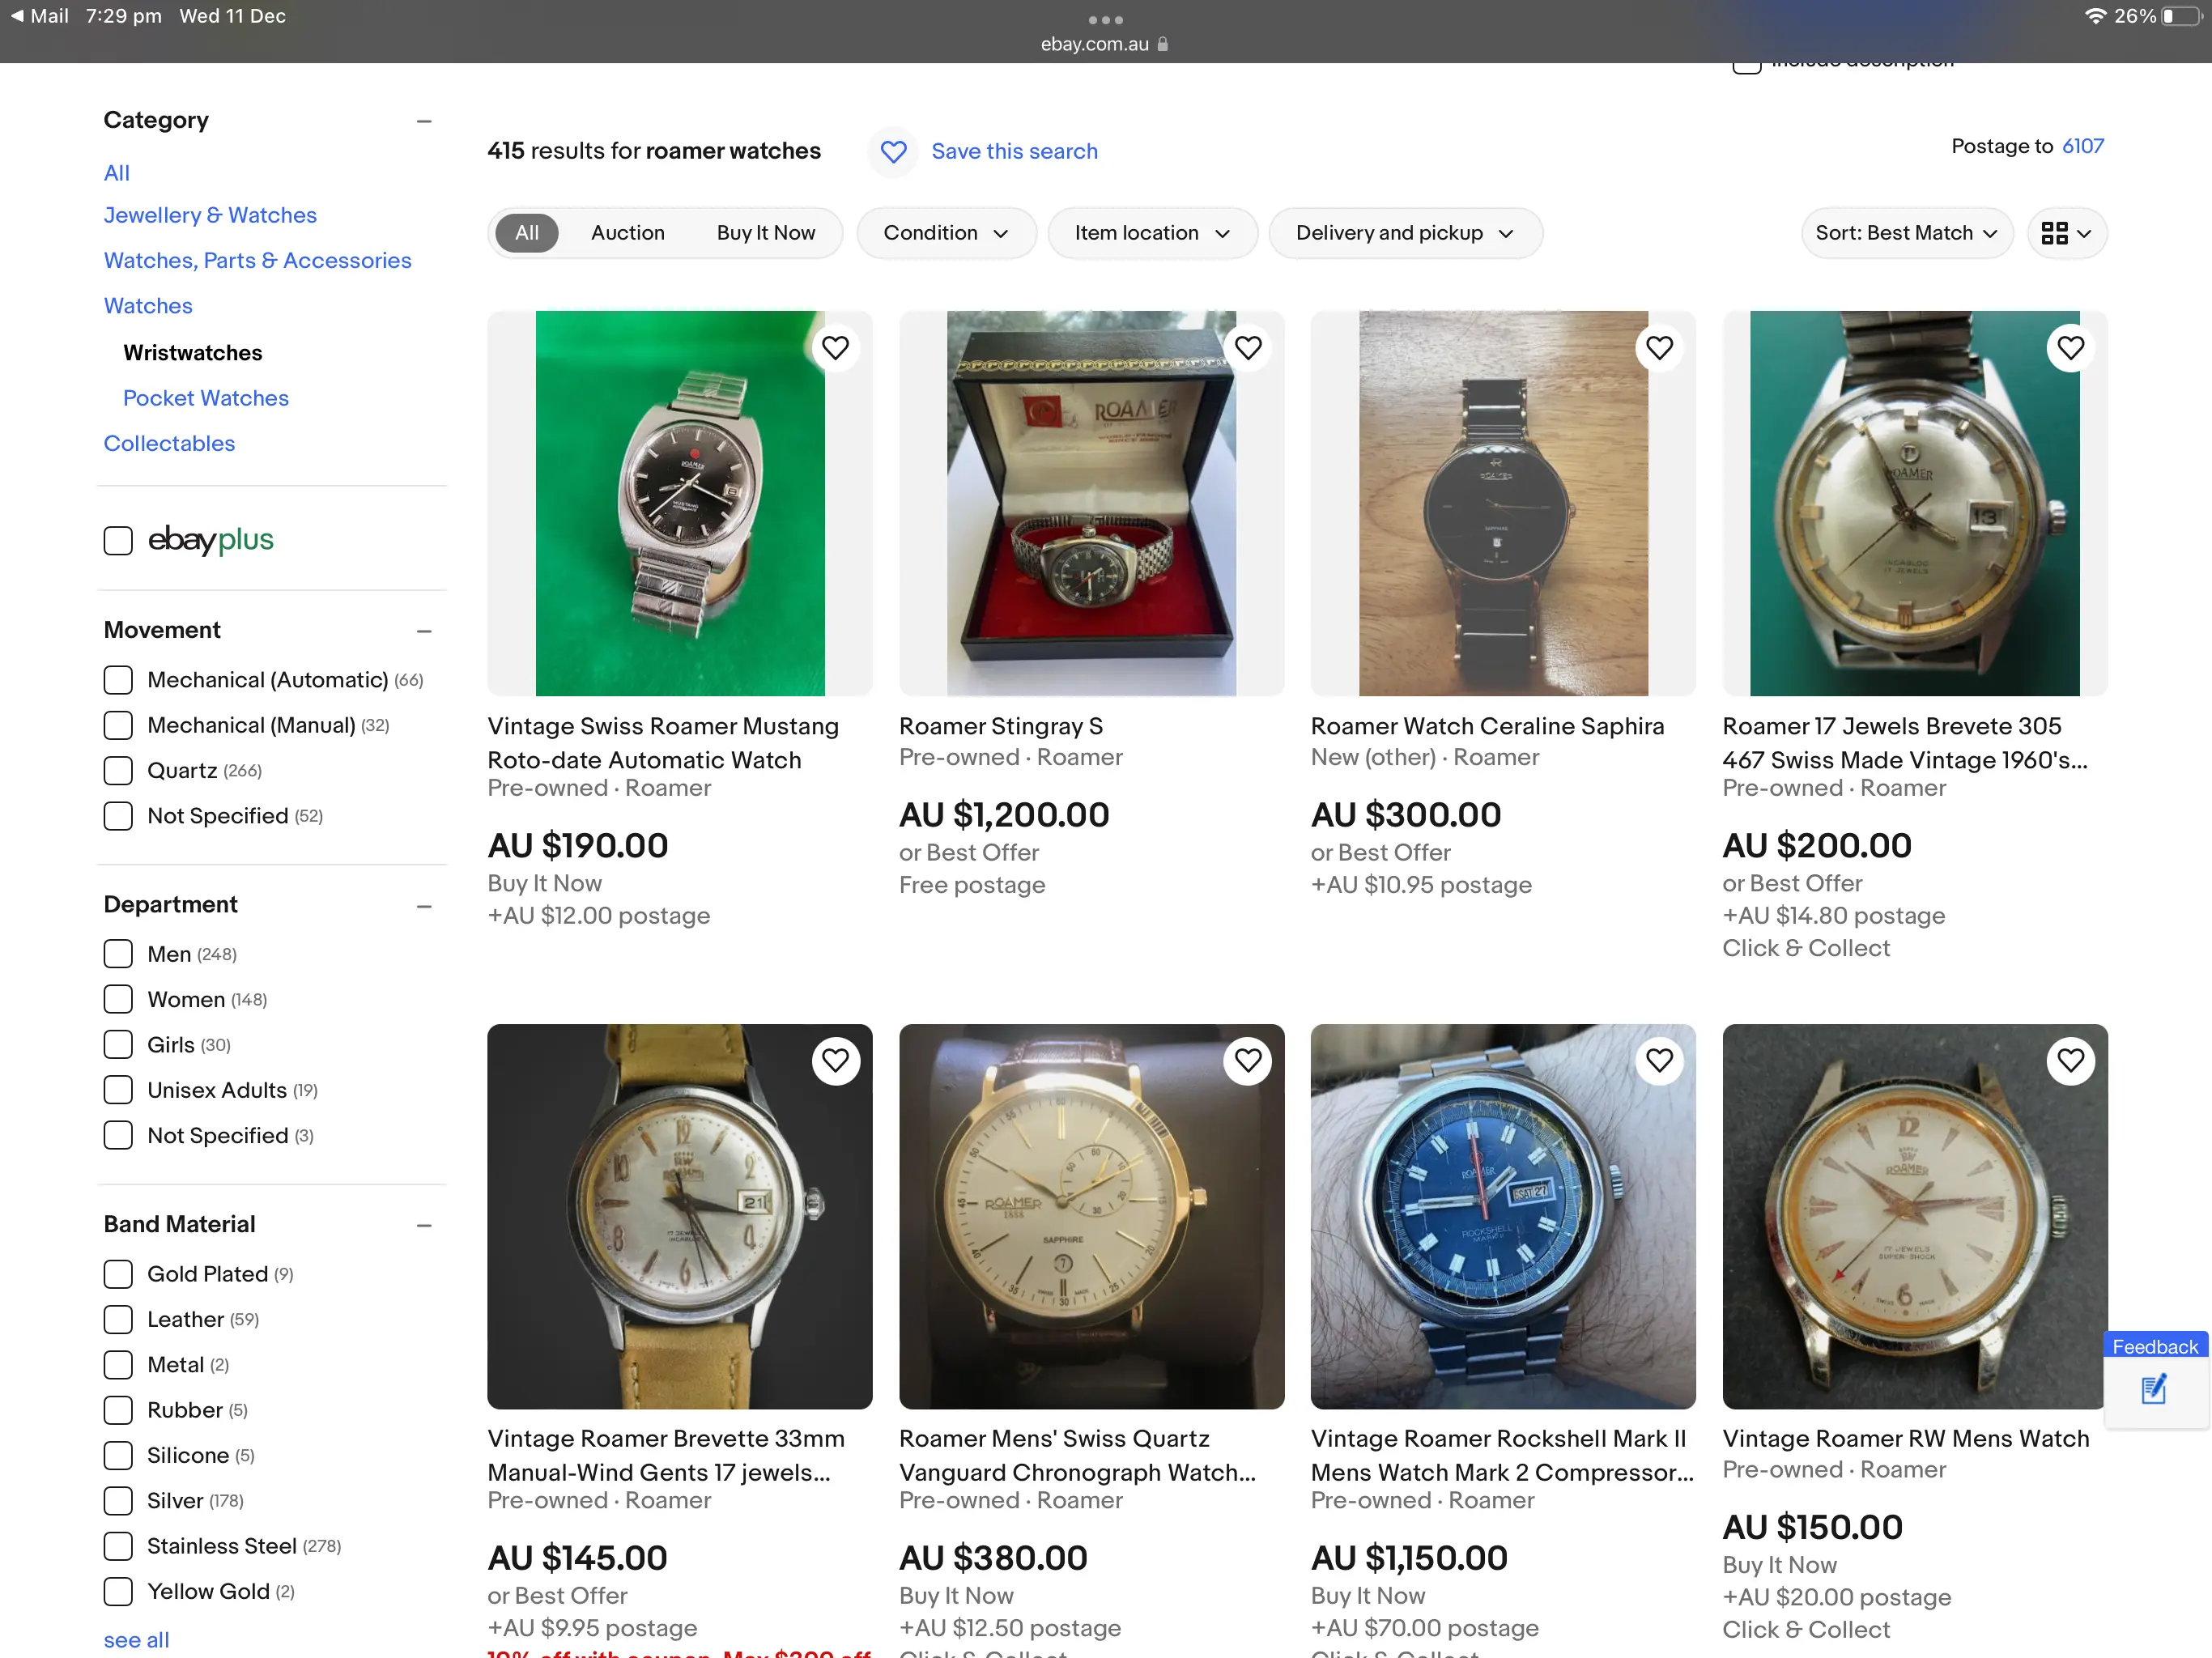Add Roamer Stingray S to watchlist via heart icon
Viewport: 2212px width, 1658px height.
coord(1247,348)
